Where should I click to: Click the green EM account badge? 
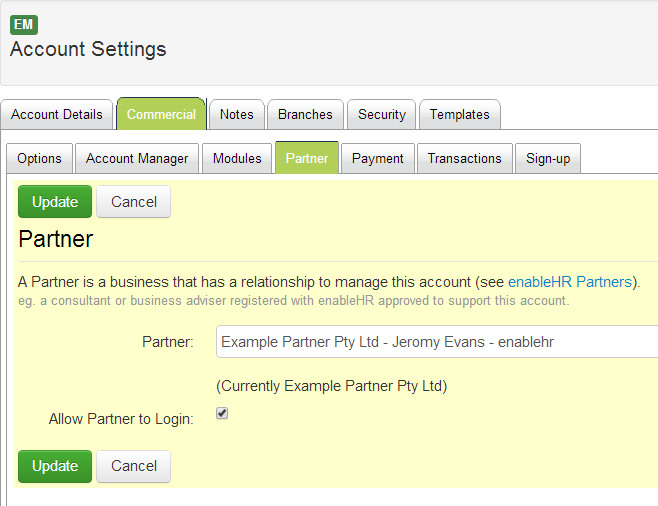[24, 25]
